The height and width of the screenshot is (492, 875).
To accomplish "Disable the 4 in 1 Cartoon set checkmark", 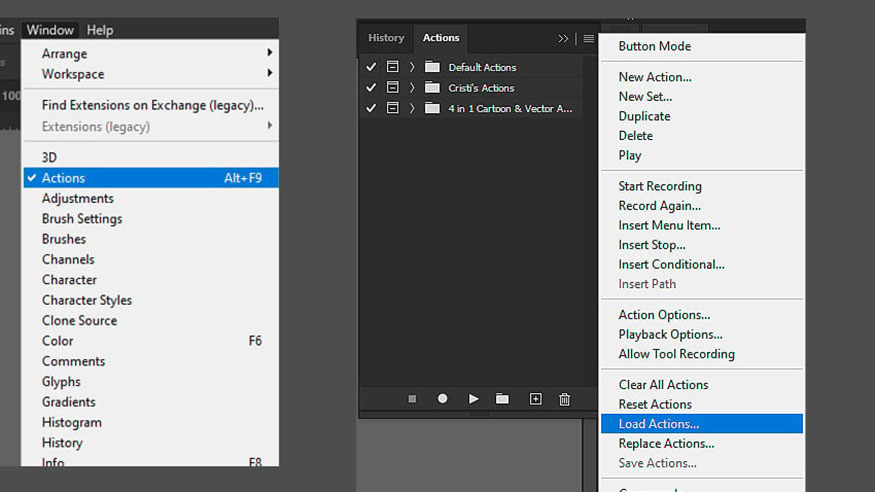I will pyautogui.click(x=371, y=108).
